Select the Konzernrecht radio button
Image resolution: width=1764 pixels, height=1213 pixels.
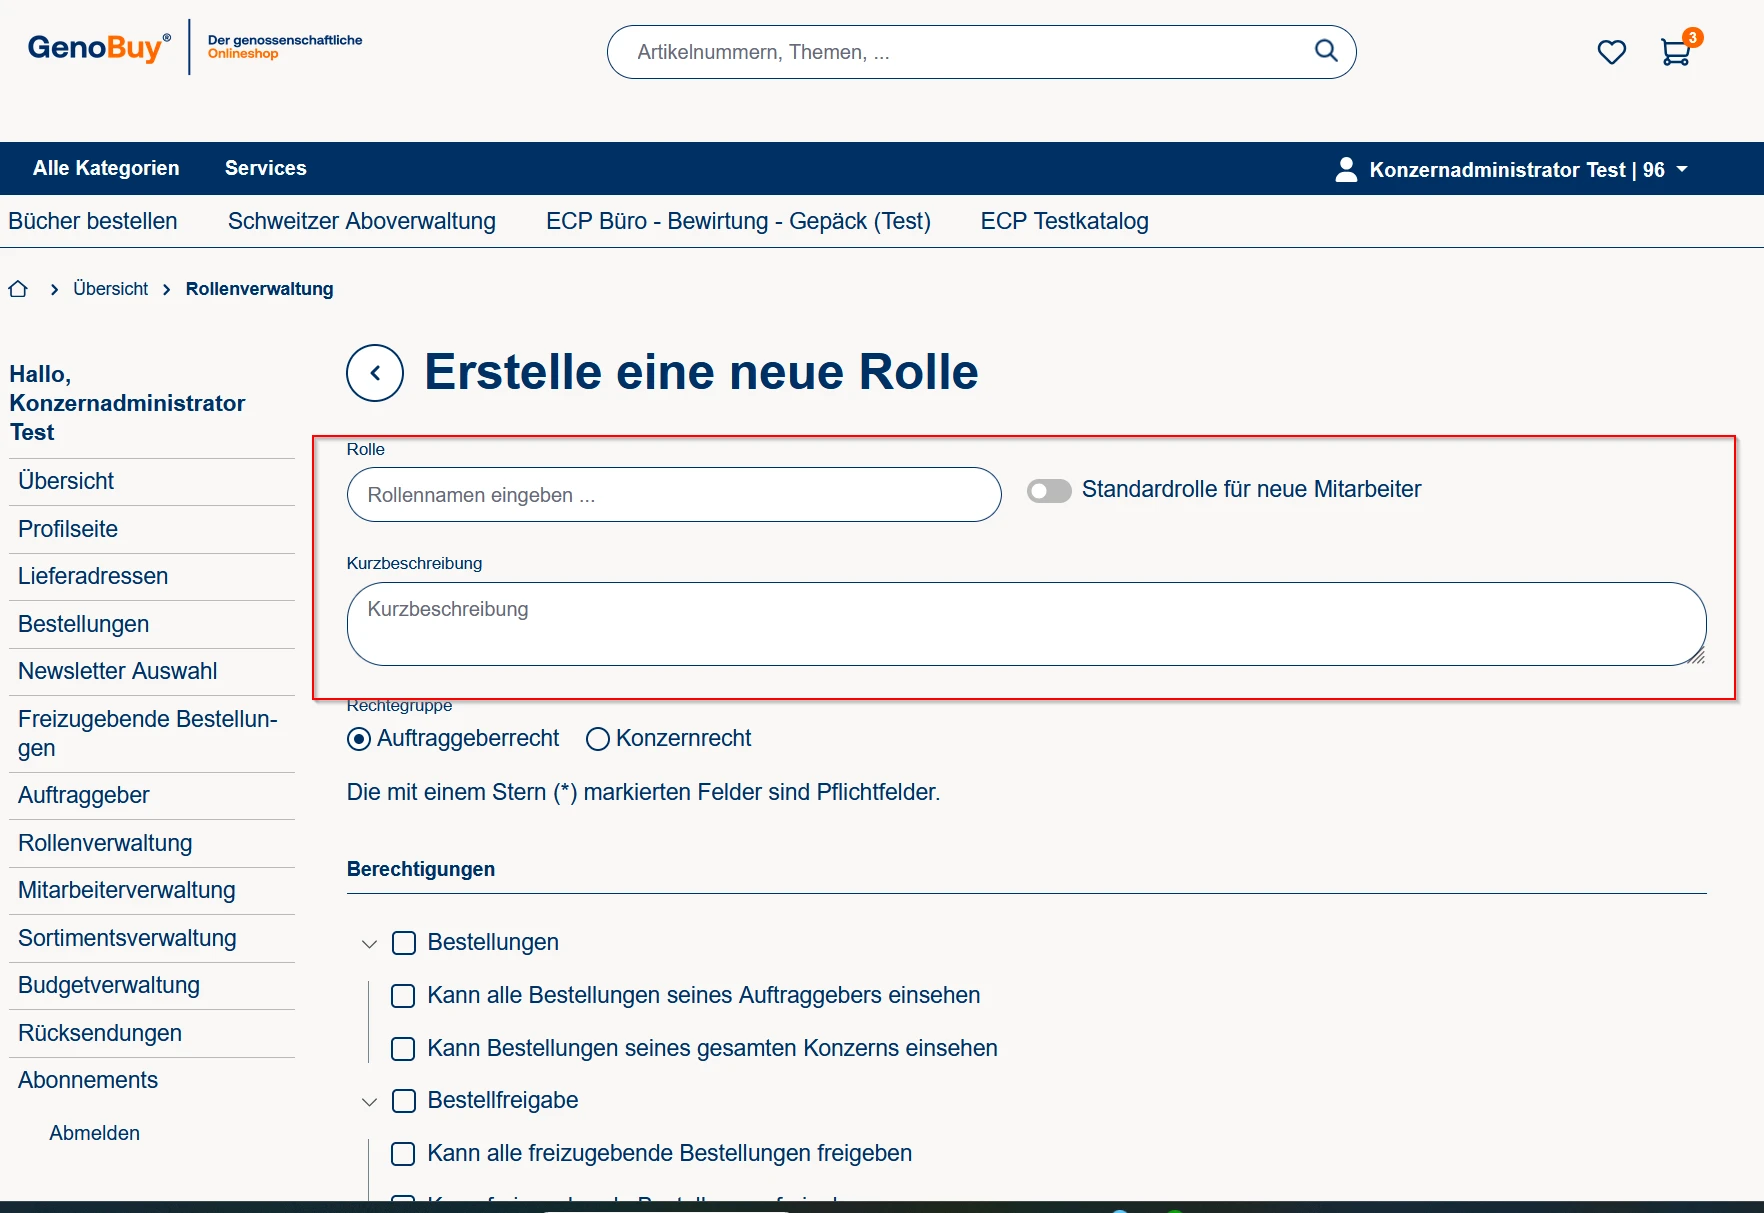[598, 739]
